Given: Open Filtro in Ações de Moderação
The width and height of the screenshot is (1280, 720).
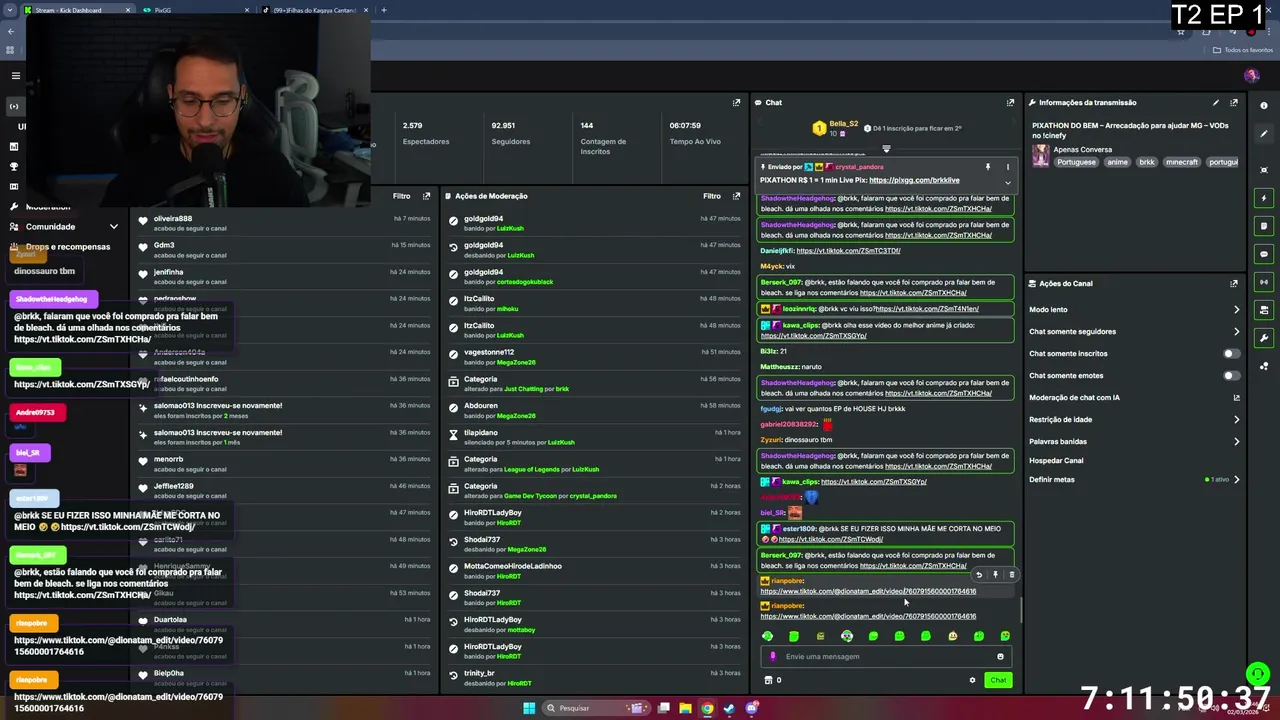Looking at the screenshot, I should [712, 196].
